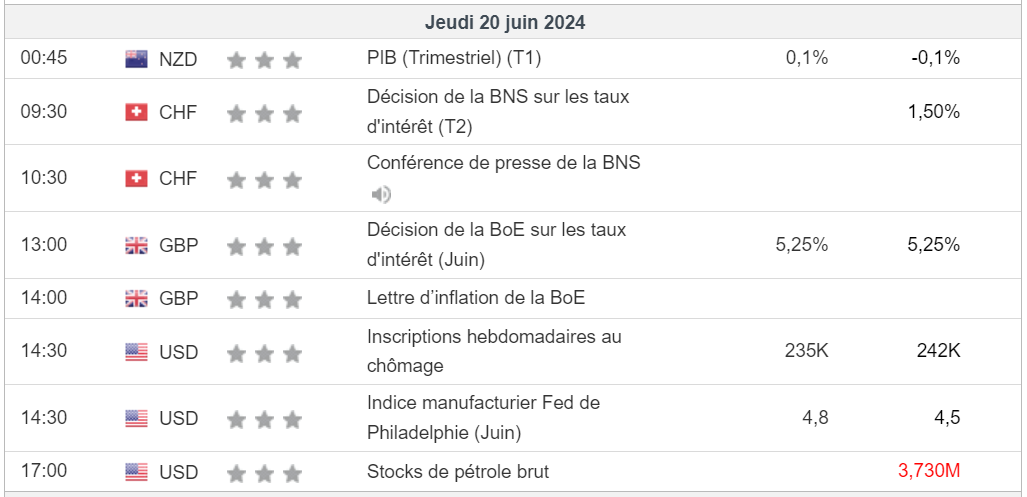Image resolution: width=1027 pixels, height=497 pixels.
Task: Open Conférence de presse de la BNS
Action: point(503,162)
